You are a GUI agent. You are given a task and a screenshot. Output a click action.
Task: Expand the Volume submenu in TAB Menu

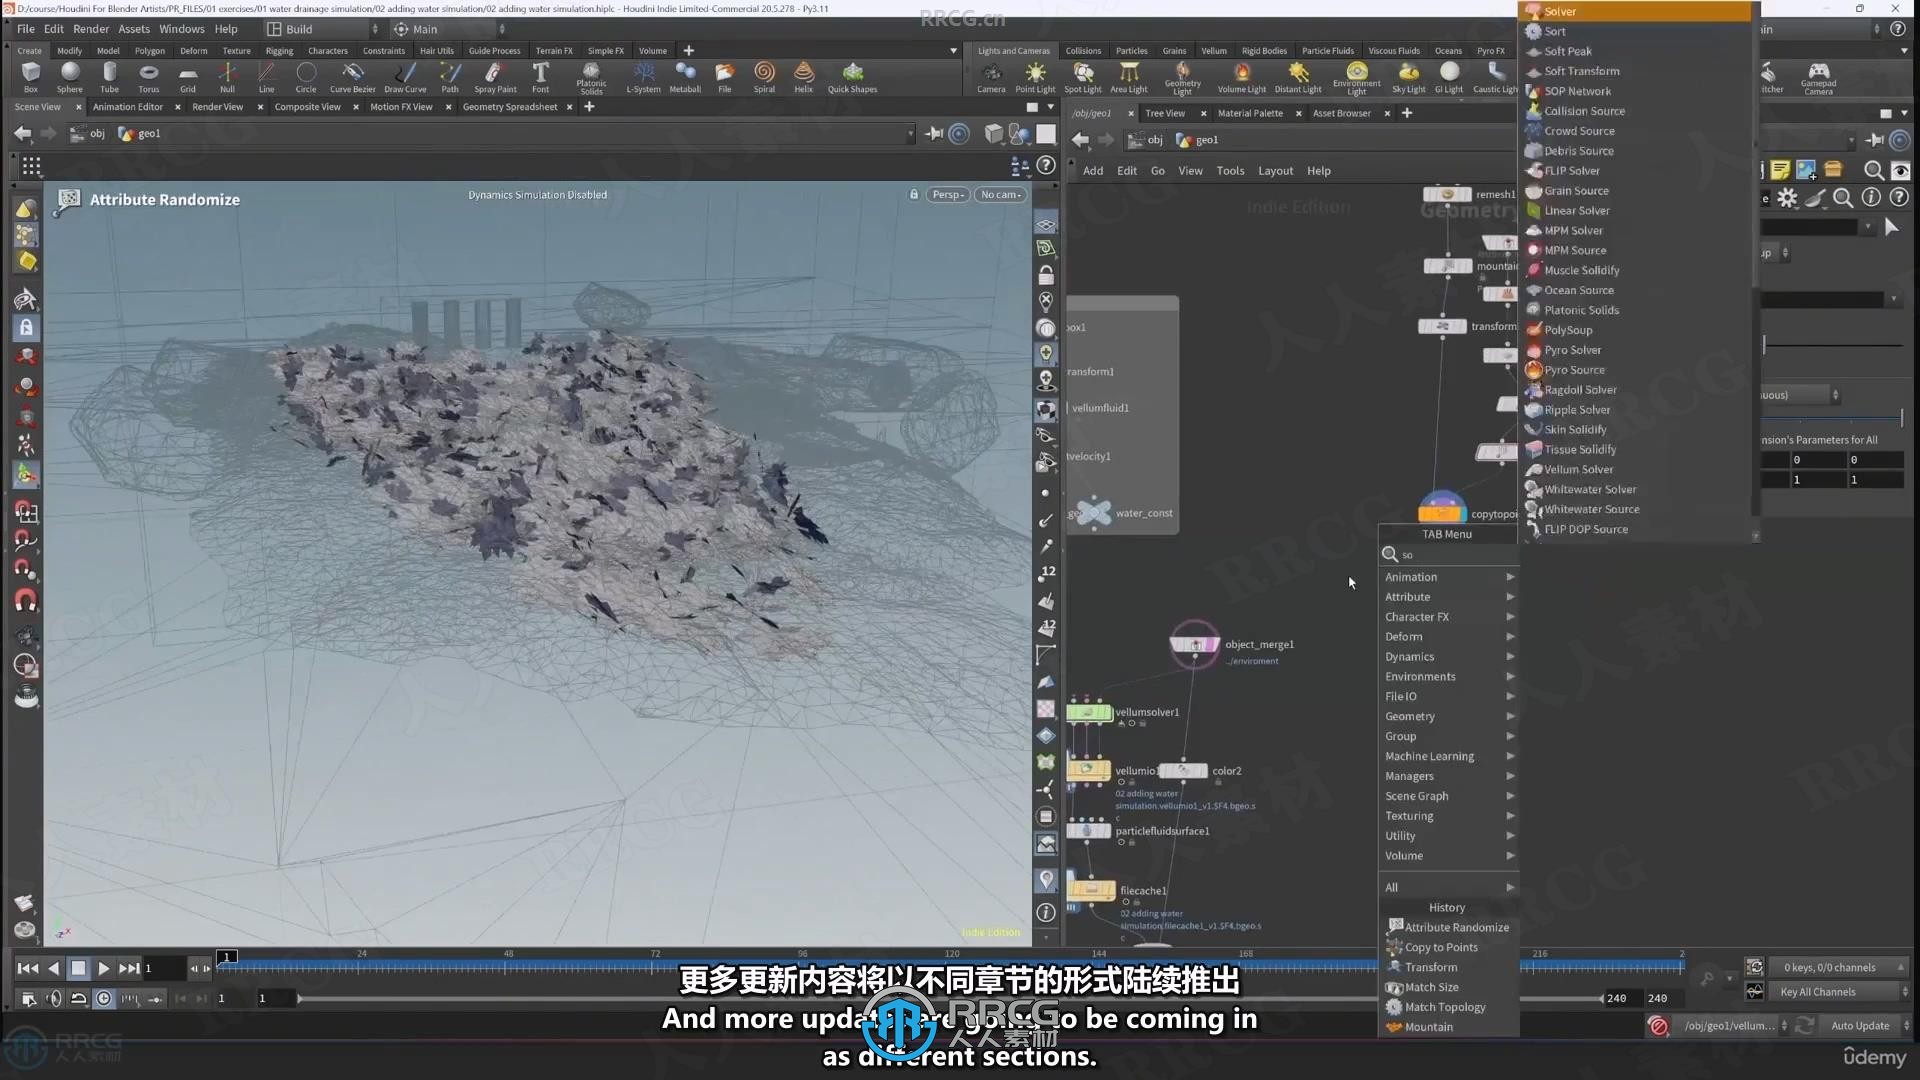(1449, 856)
